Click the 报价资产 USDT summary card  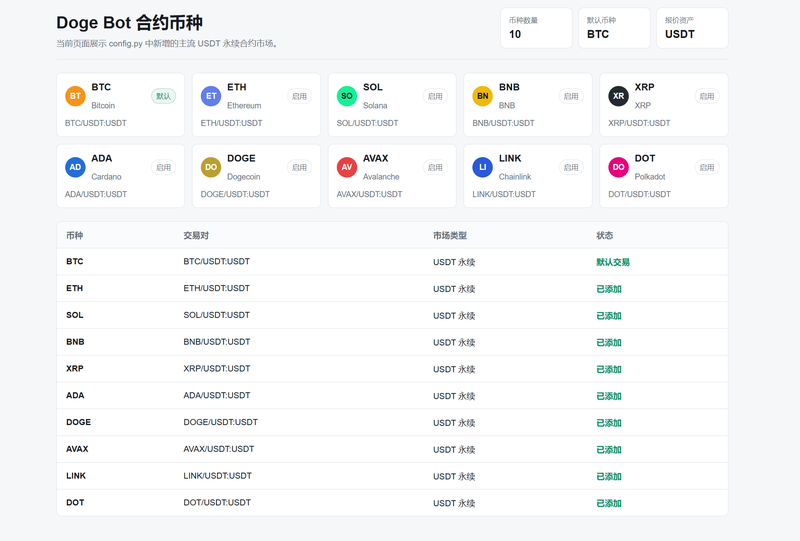pyautogui.click(x=692, y=28)
